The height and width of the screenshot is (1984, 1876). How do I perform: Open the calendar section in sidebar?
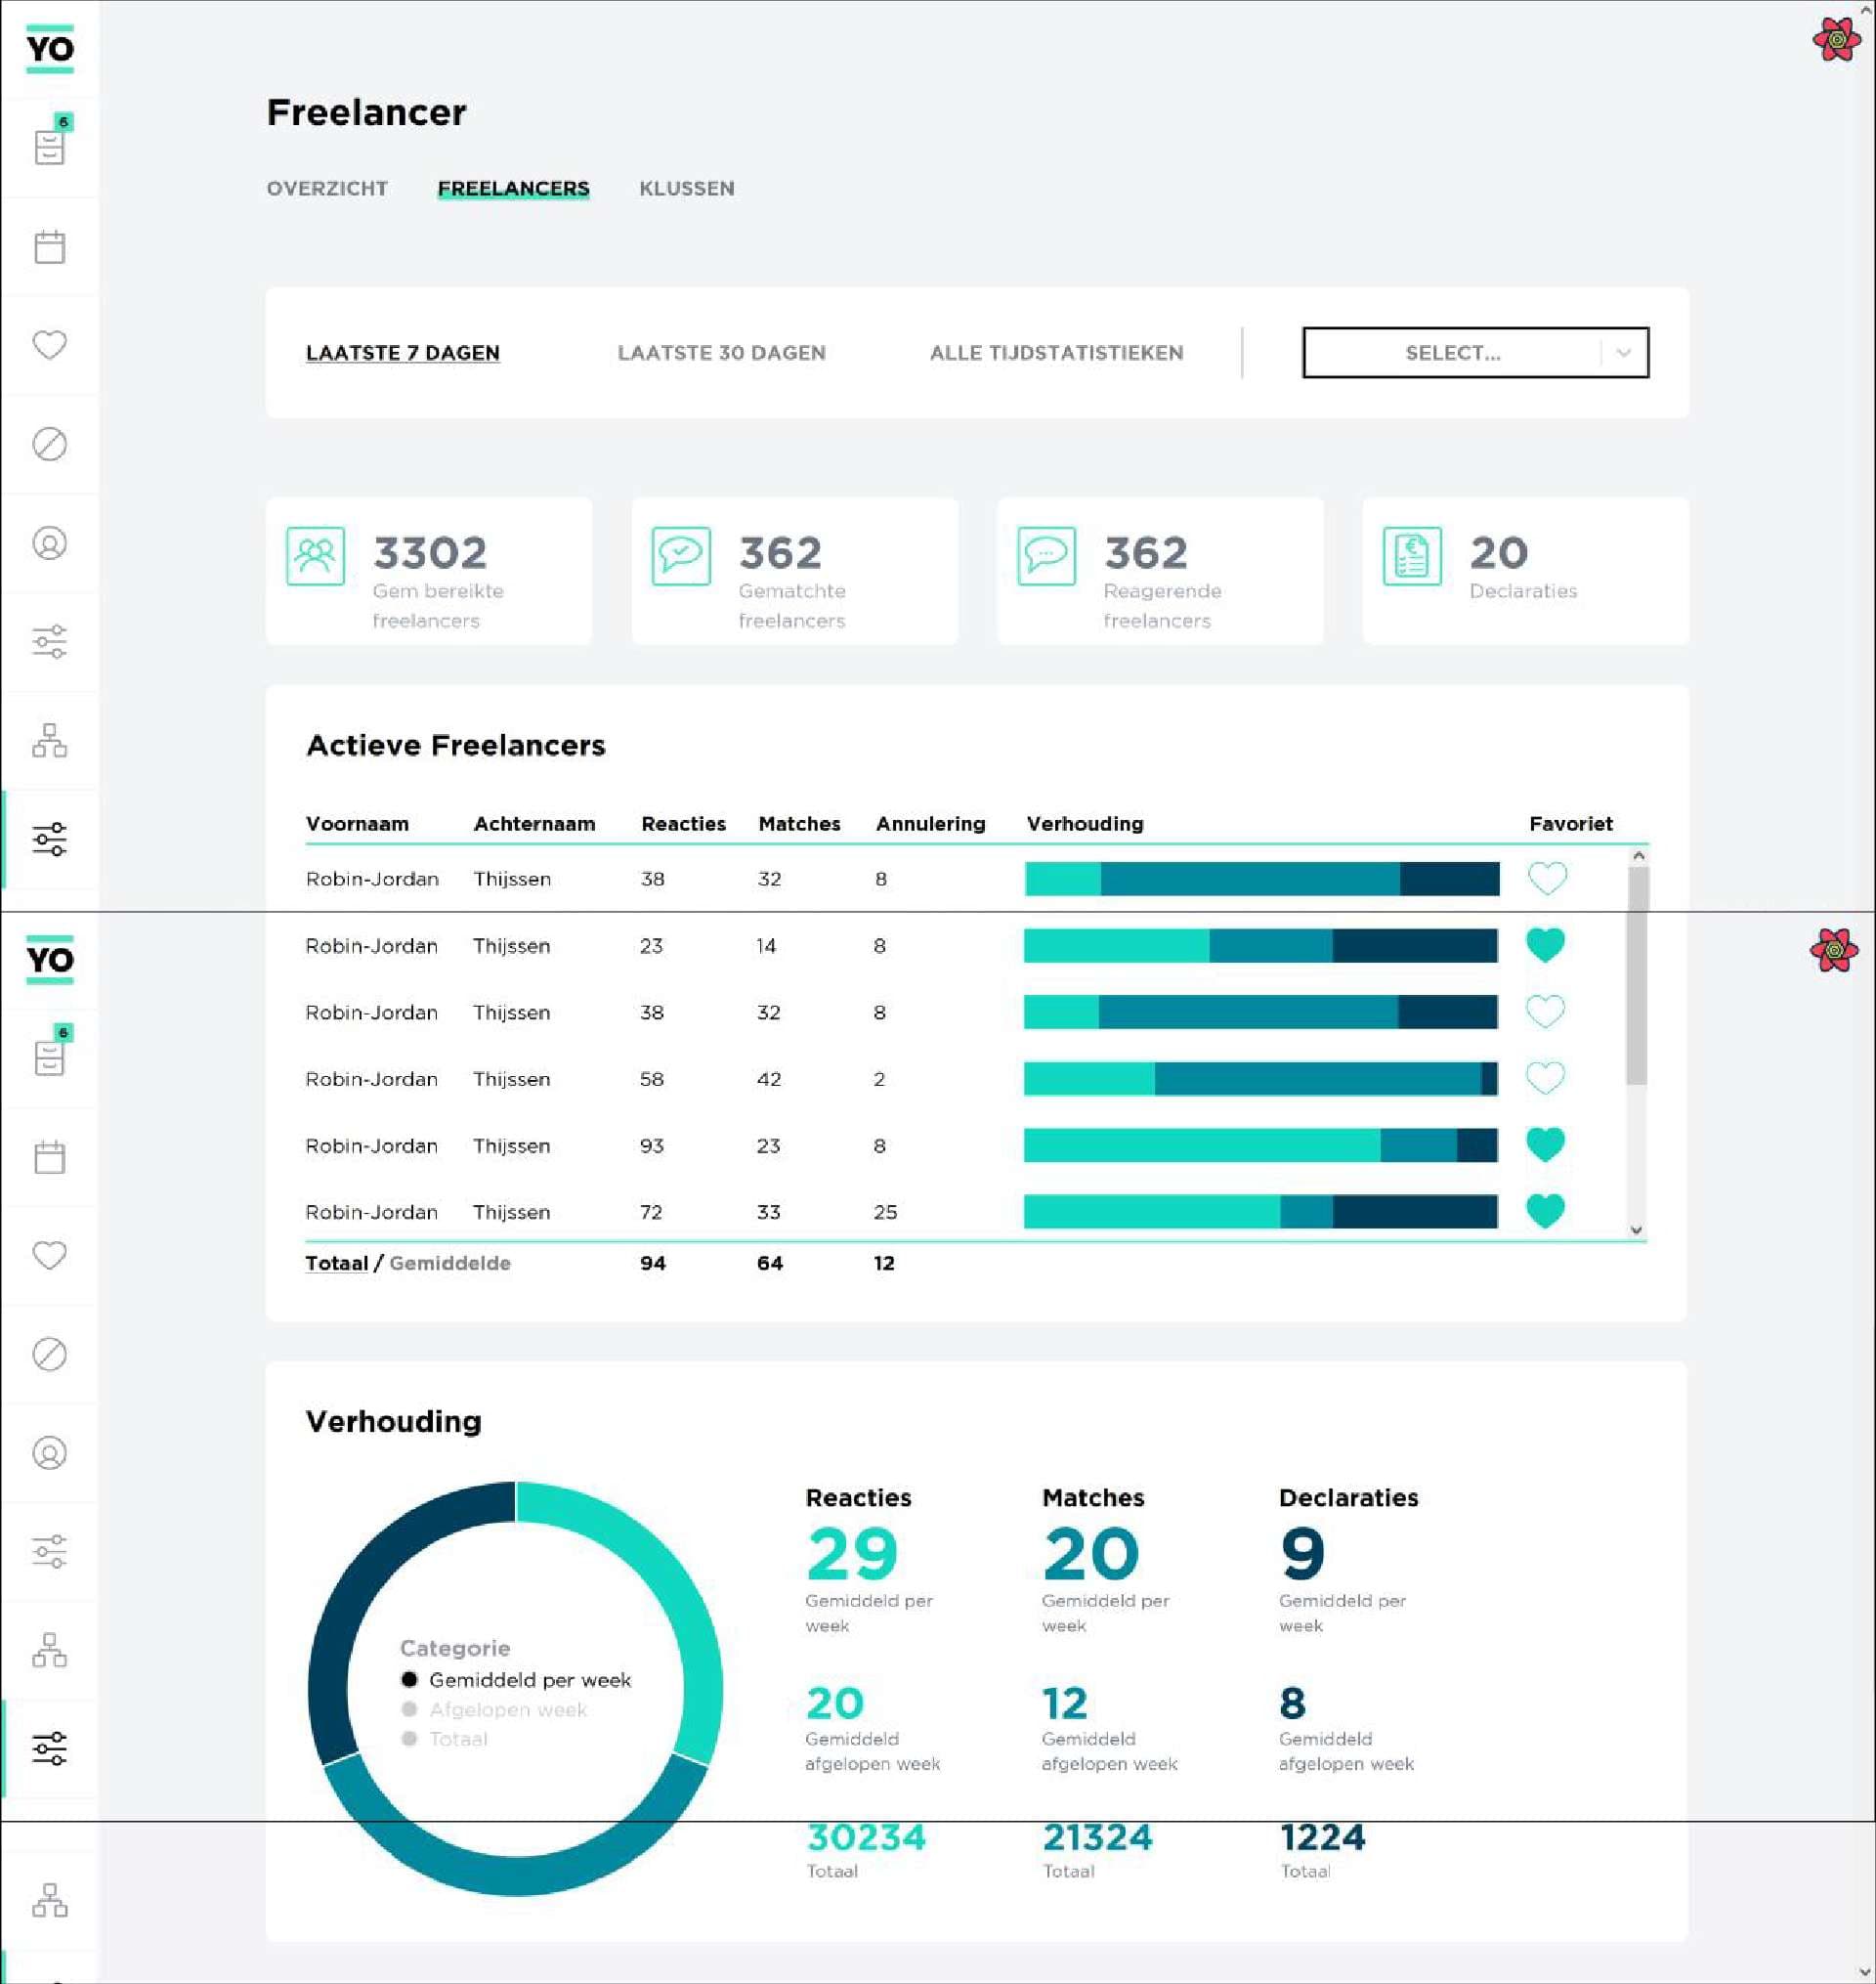49,245
